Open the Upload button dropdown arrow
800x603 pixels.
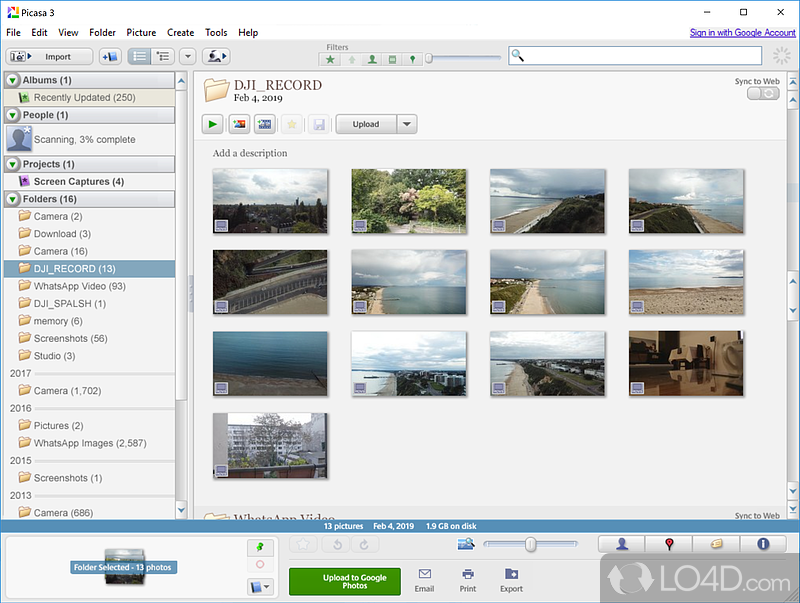click(x=406, y=124)
